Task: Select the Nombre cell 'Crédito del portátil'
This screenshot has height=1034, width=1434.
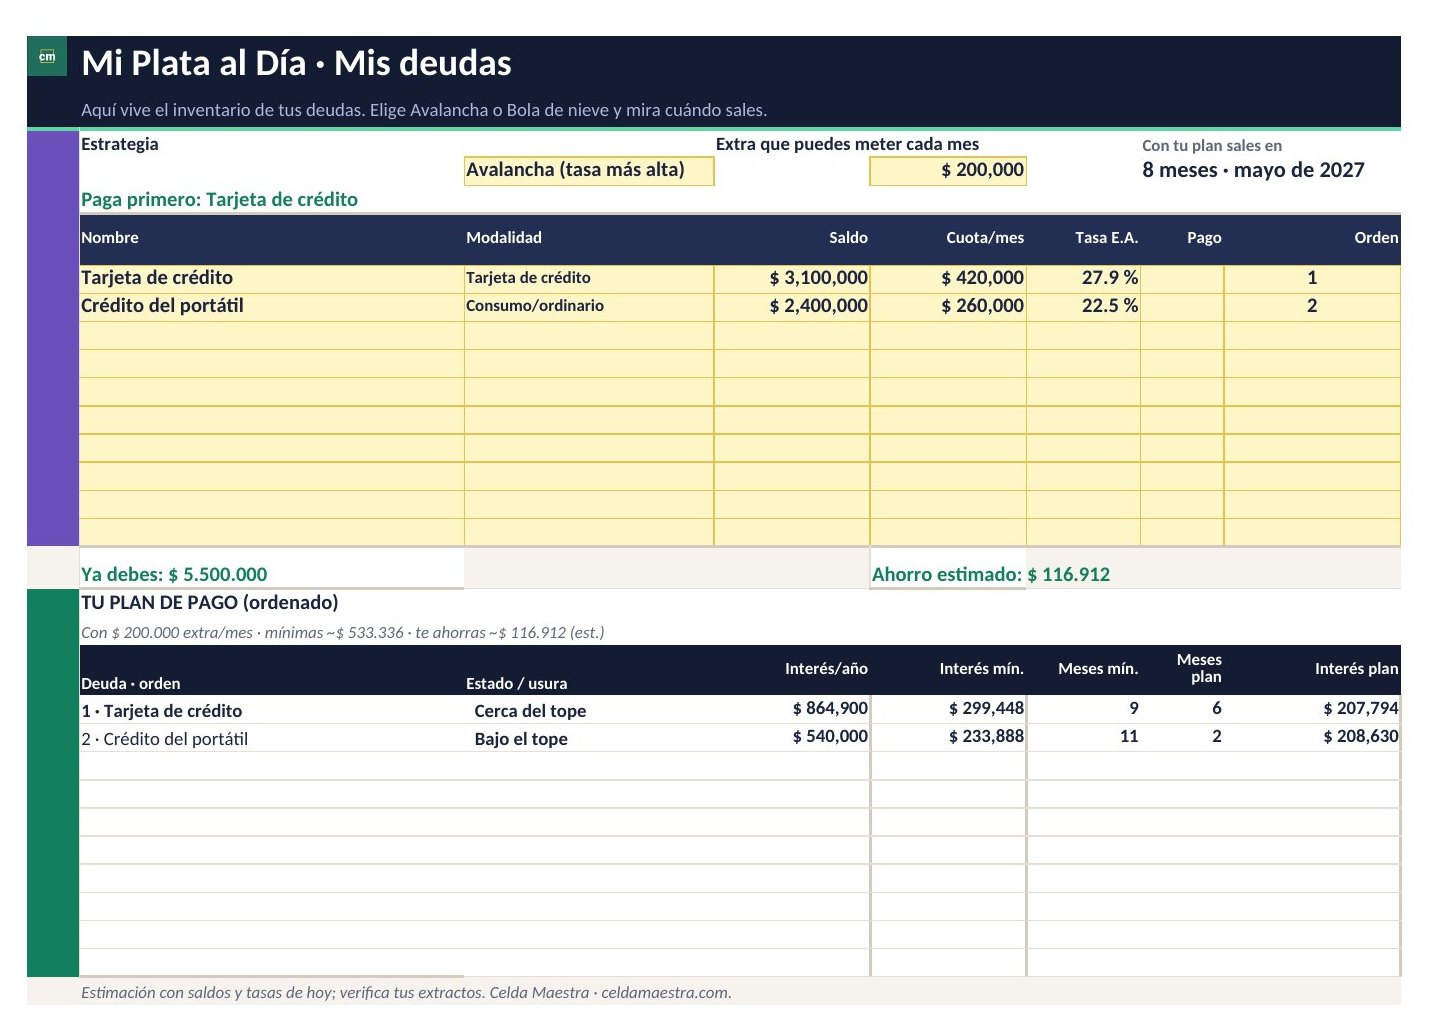Action: 272,306
